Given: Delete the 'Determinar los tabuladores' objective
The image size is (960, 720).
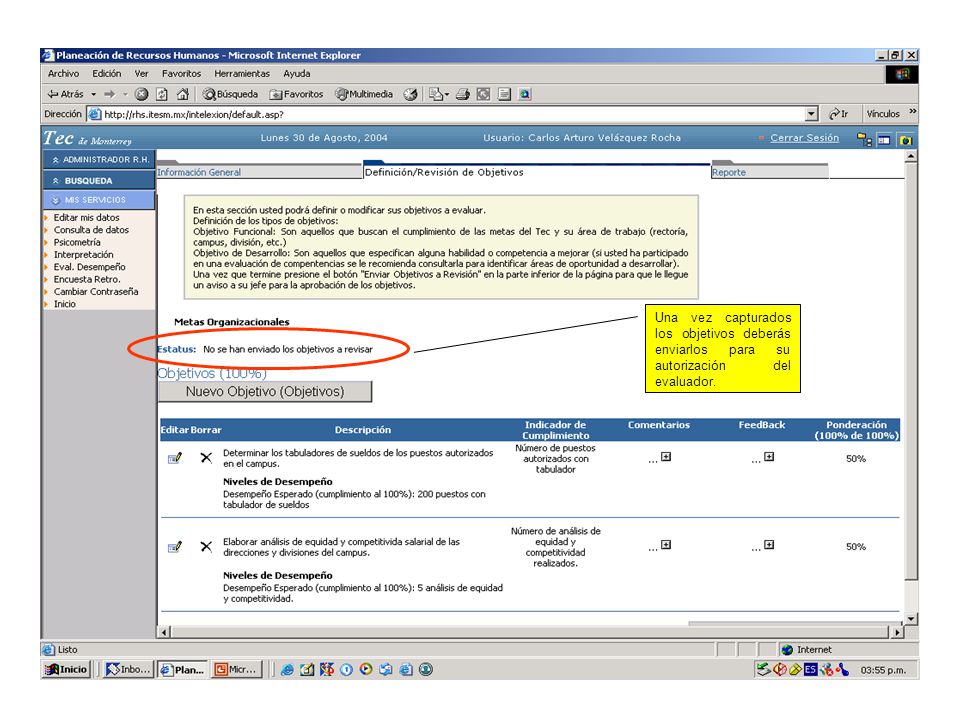Looking at the screenshot, I should [206, 458].
